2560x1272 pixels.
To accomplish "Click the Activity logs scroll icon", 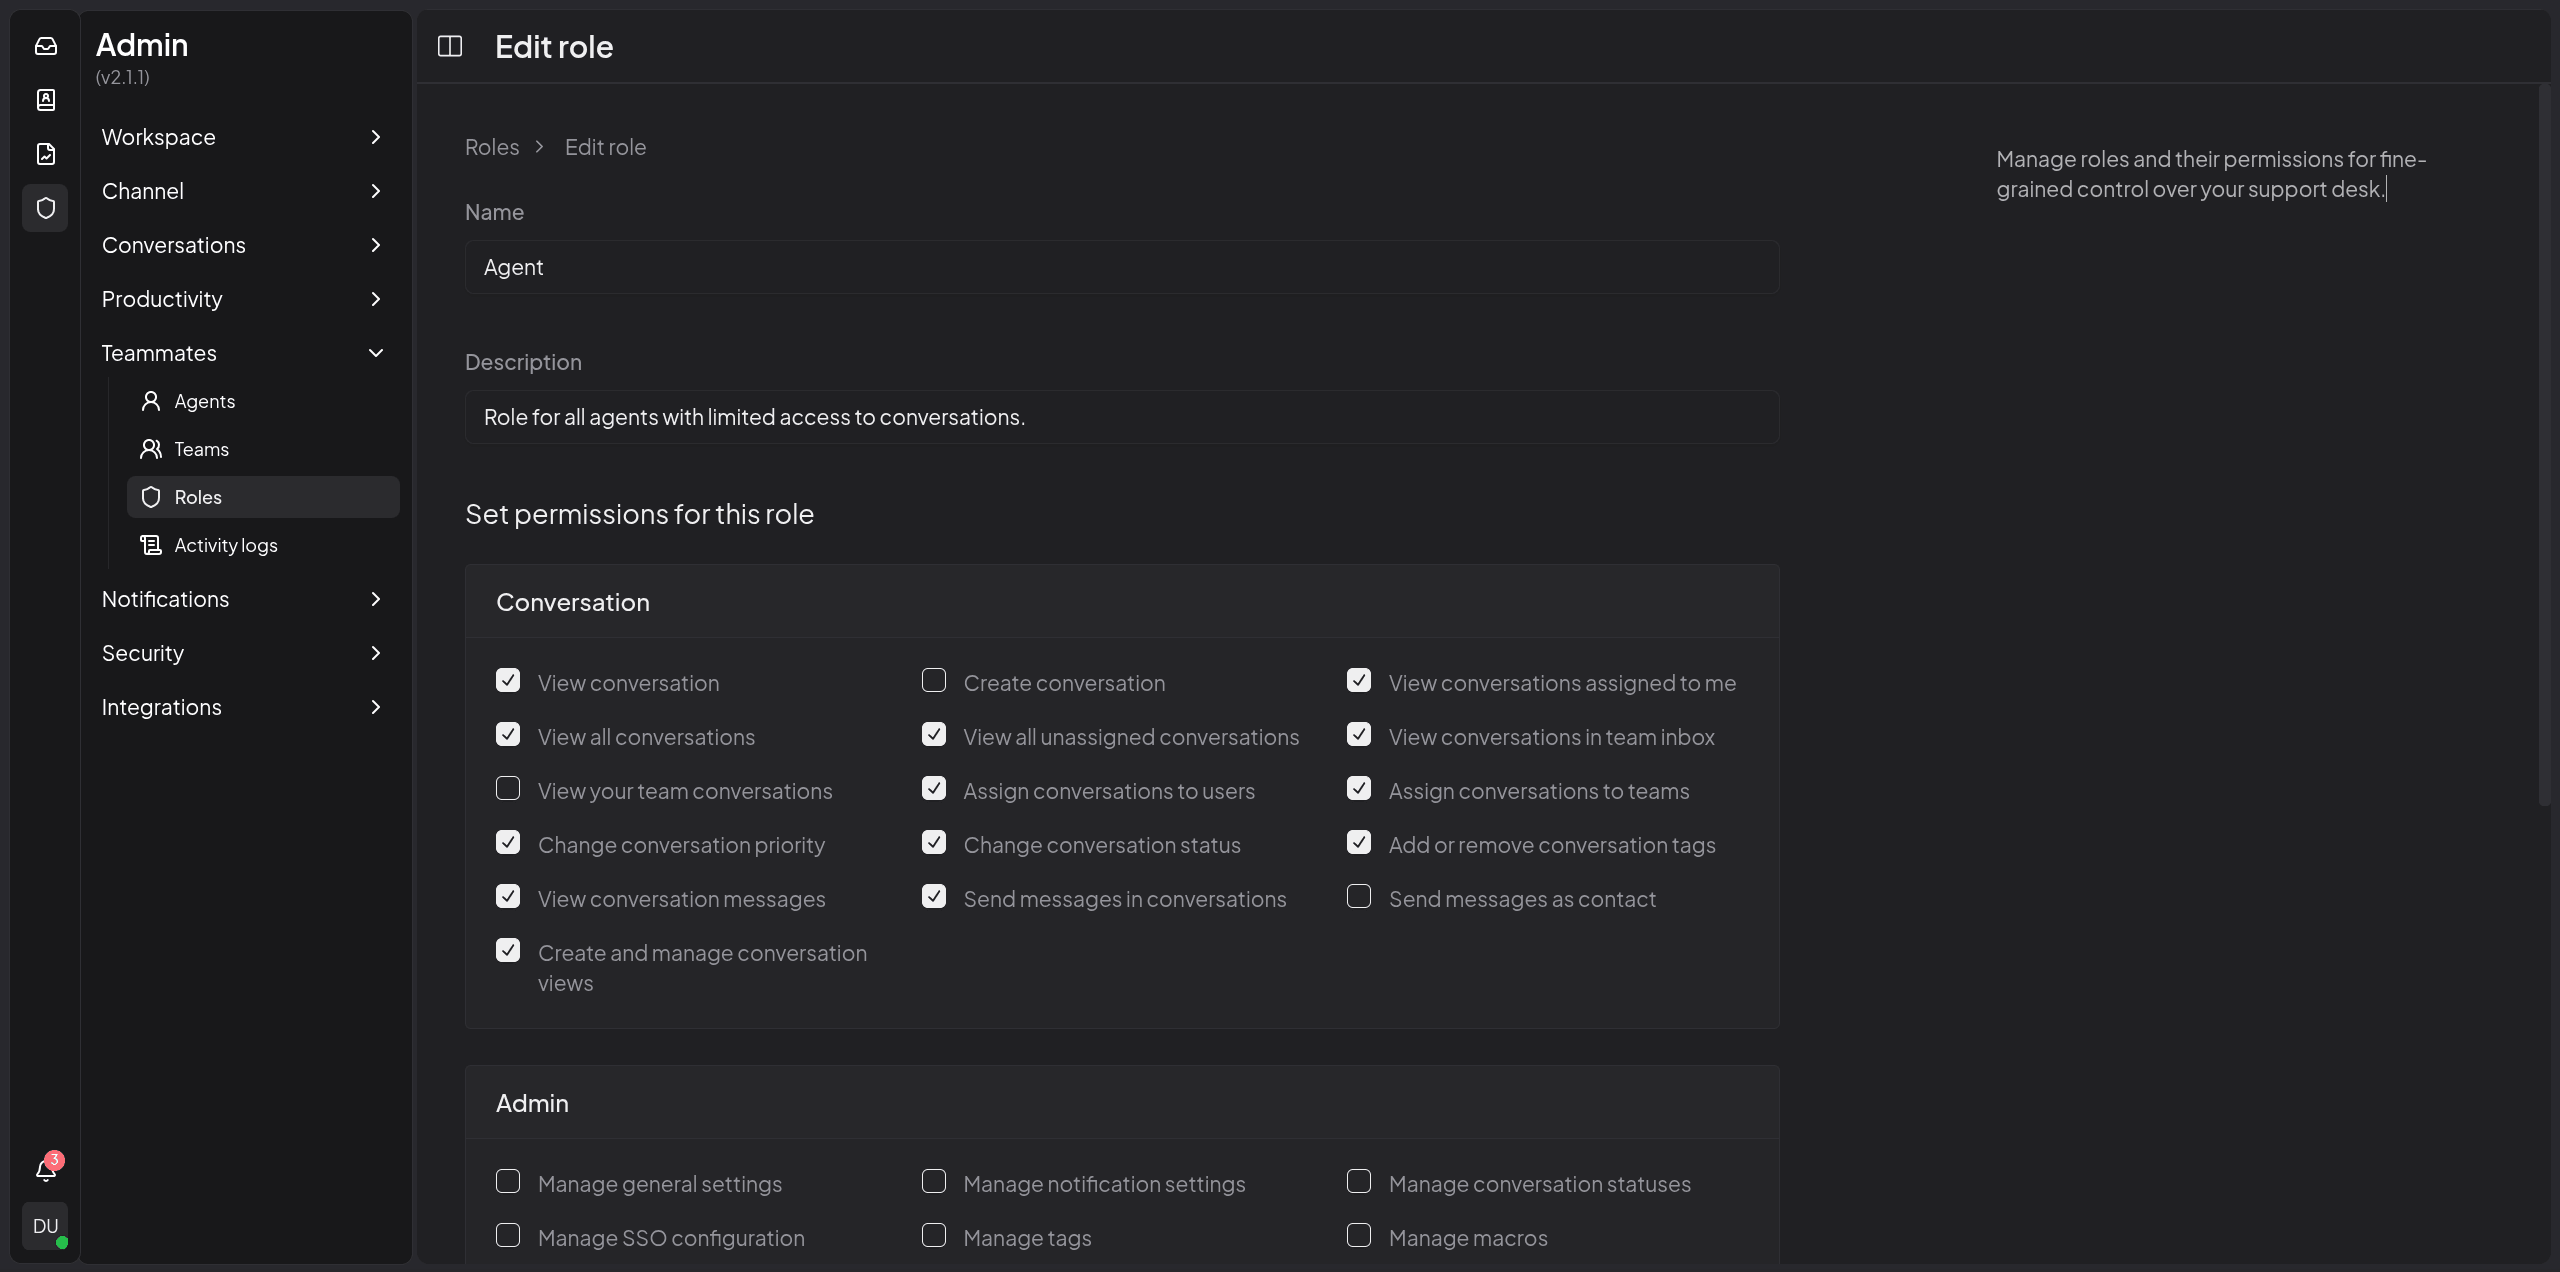I will tap(151, 545).
